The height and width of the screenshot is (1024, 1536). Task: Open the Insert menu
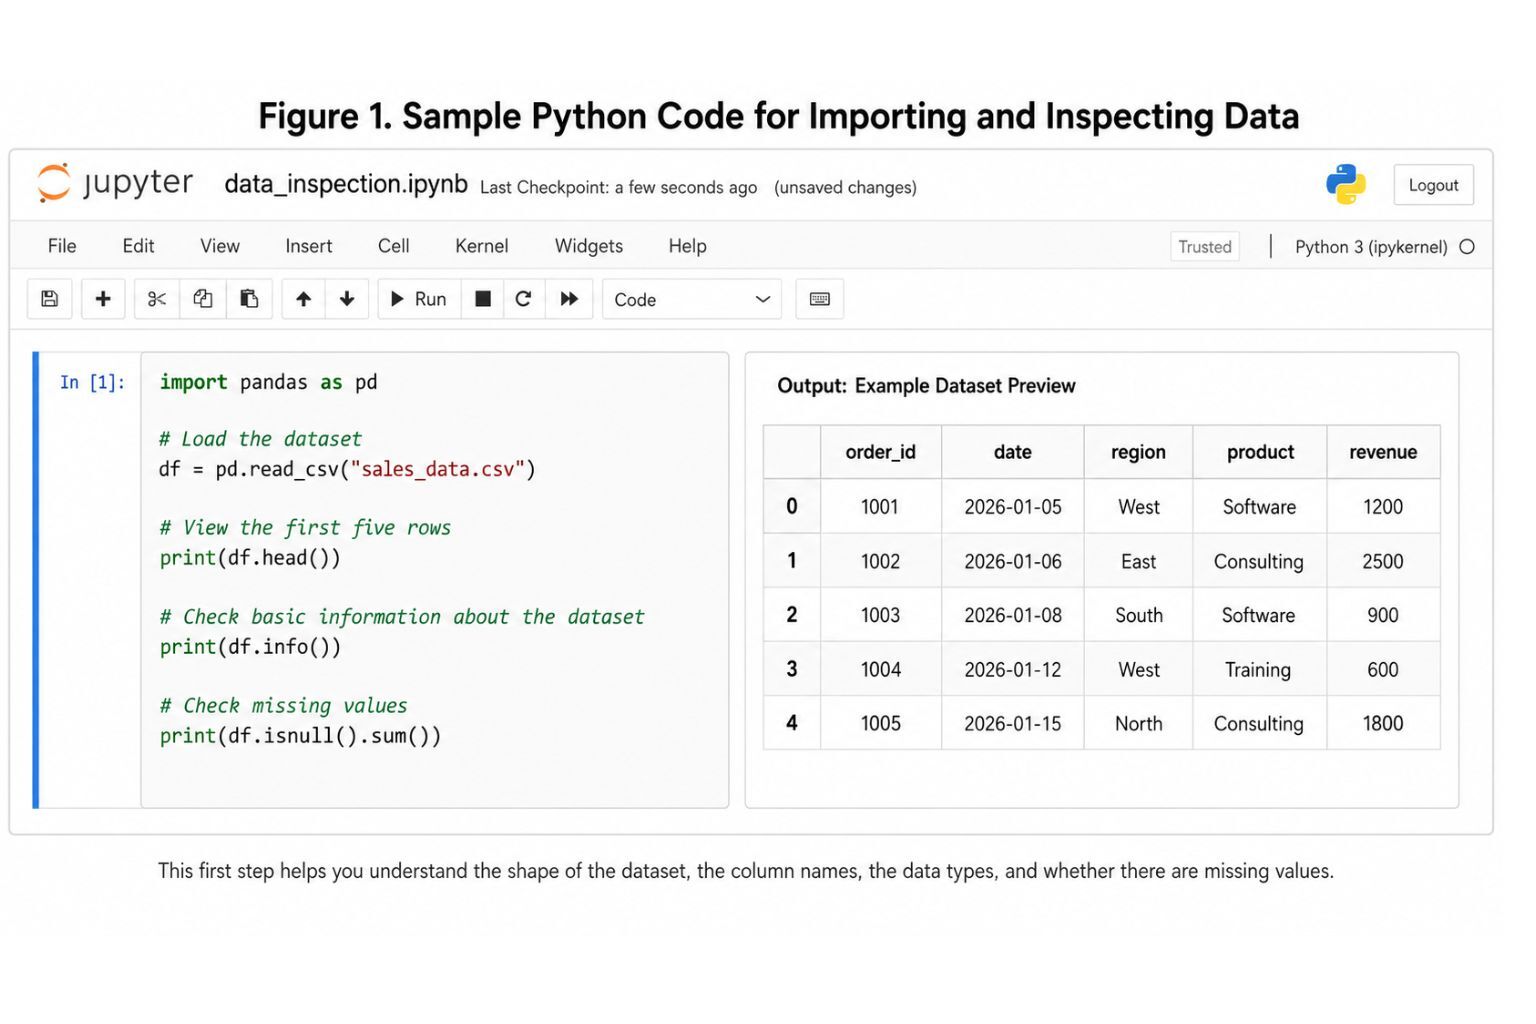tap(308, 246)
